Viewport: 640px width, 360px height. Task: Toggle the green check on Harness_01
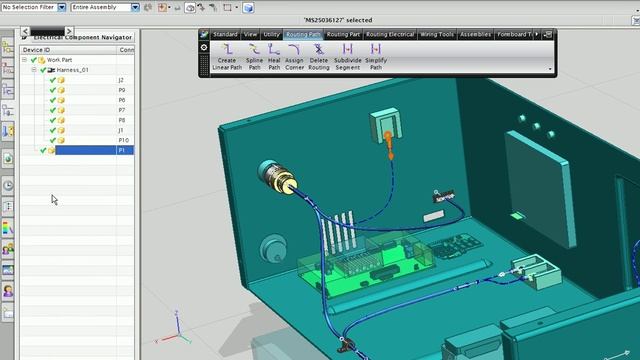pos(43,70)
